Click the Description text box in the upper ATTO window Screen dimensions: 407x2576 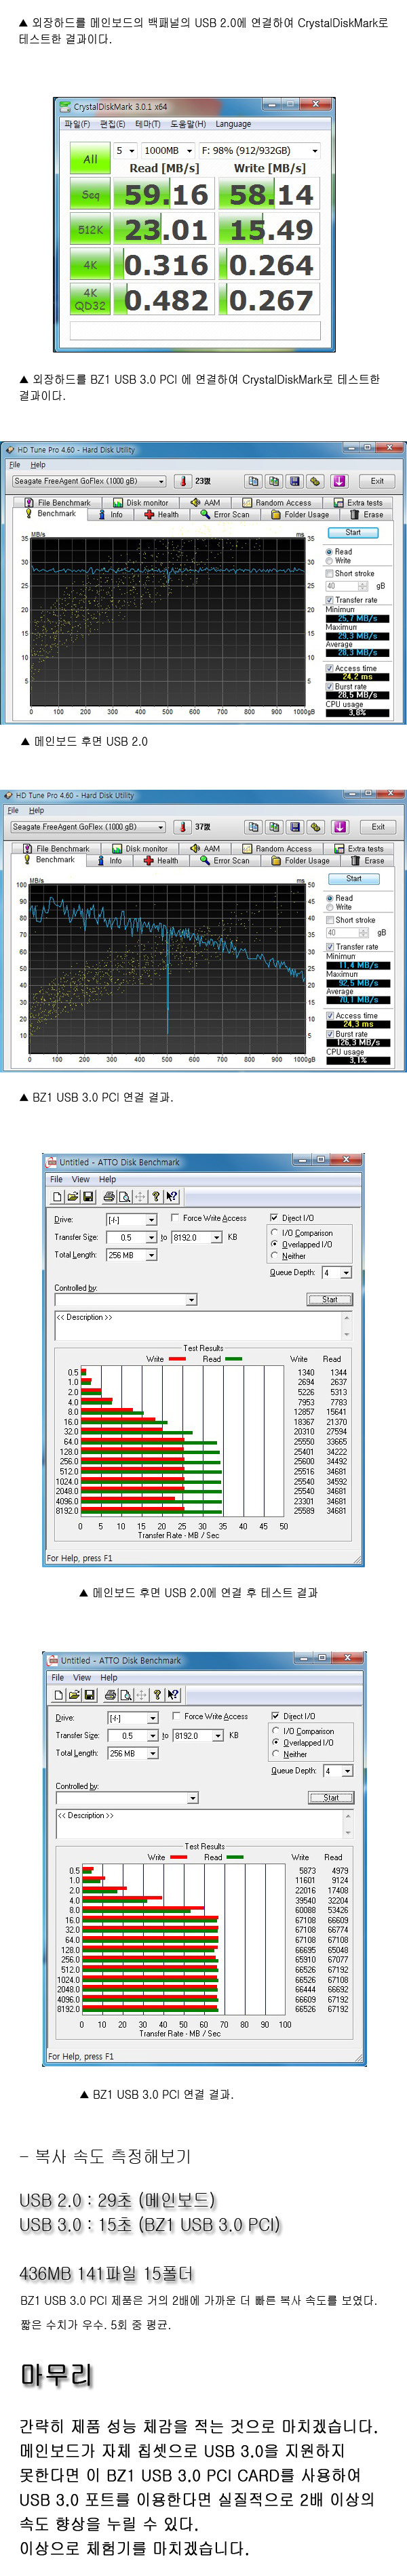click(x=203, y=1326)
